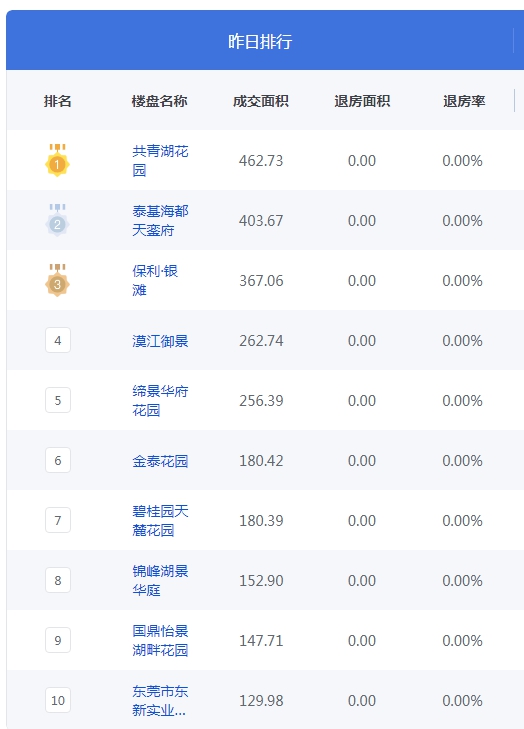Open the 碧桂园天麓花园 property link

point(160,520)
